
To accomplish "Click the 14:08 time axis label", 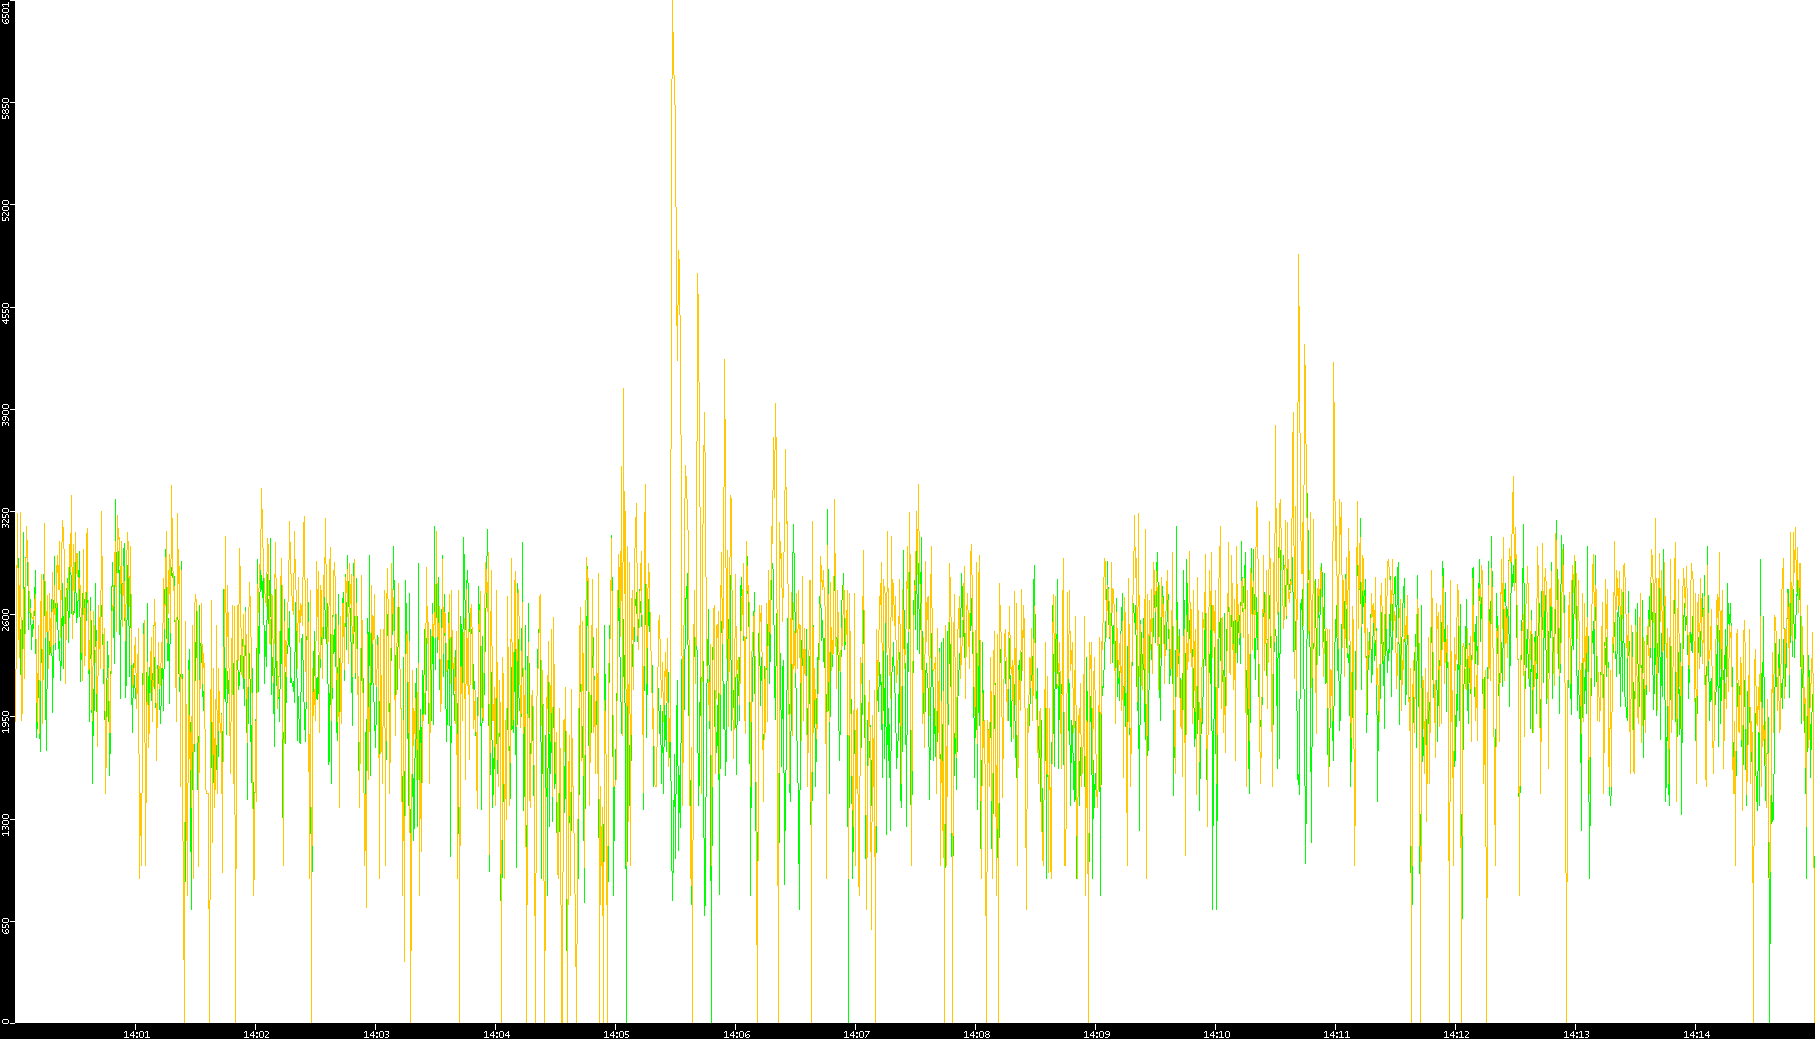I will 976,1033.
